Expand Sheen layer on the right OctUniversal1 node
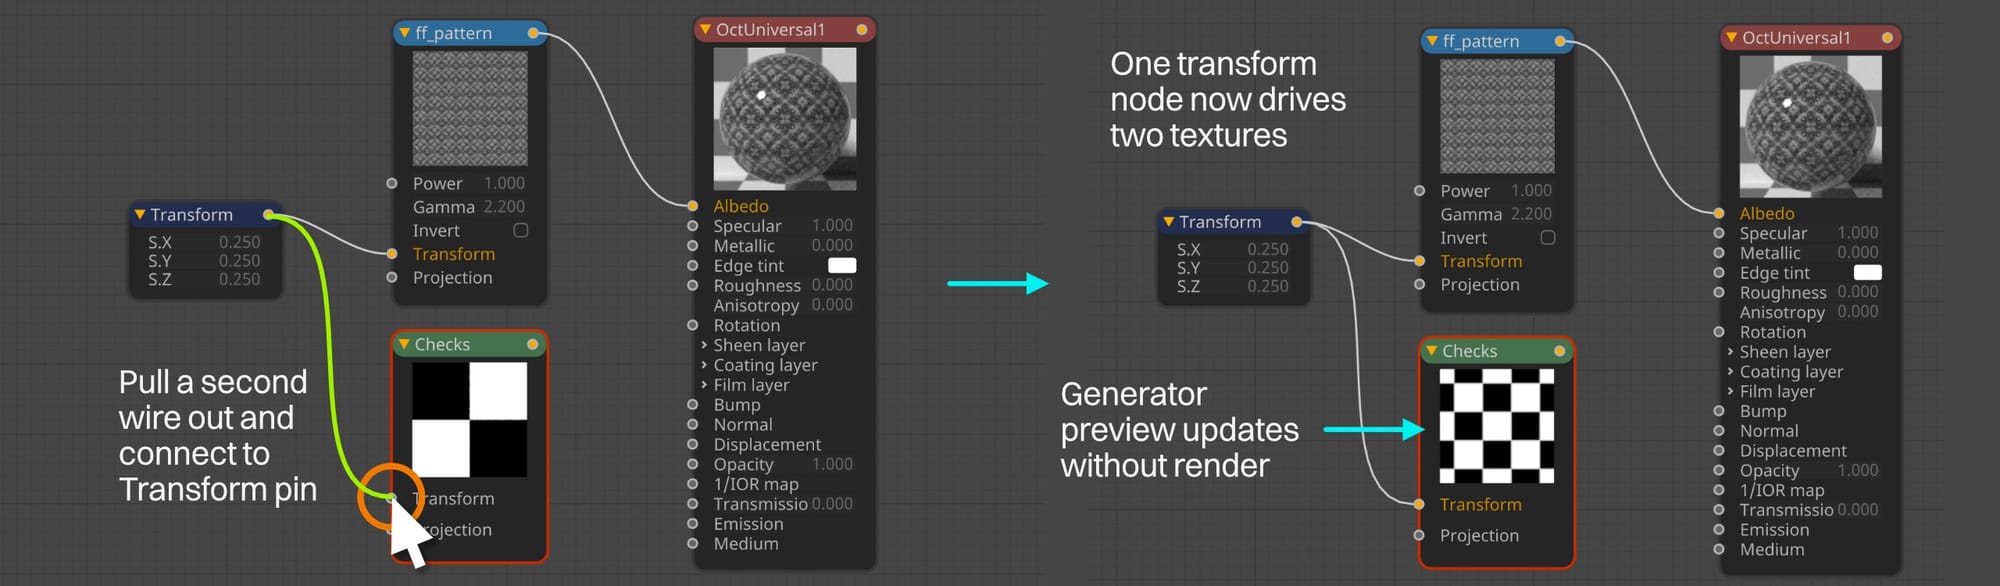 [x=1730, y=352]
